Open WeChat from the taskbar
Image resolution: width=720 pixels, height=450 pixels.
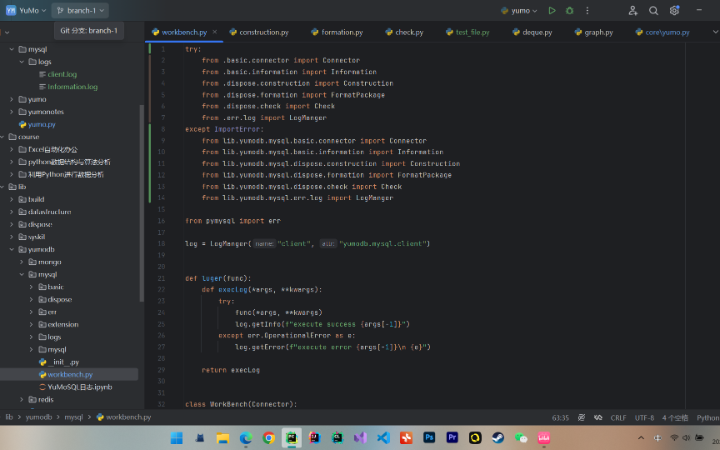pyautogui.click(x=521, y=438)
